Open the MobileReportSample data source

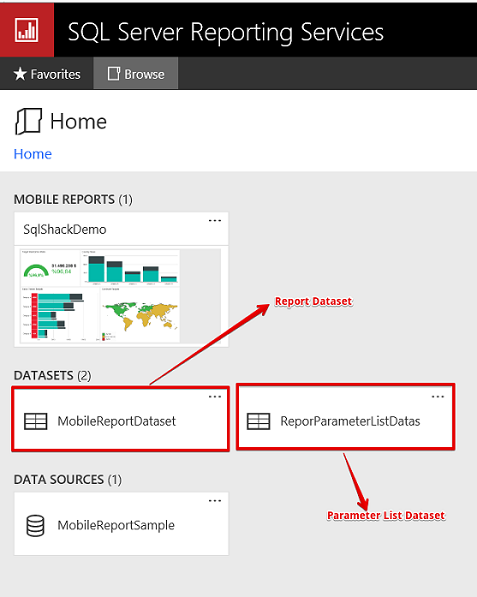[x=116, y=525]
